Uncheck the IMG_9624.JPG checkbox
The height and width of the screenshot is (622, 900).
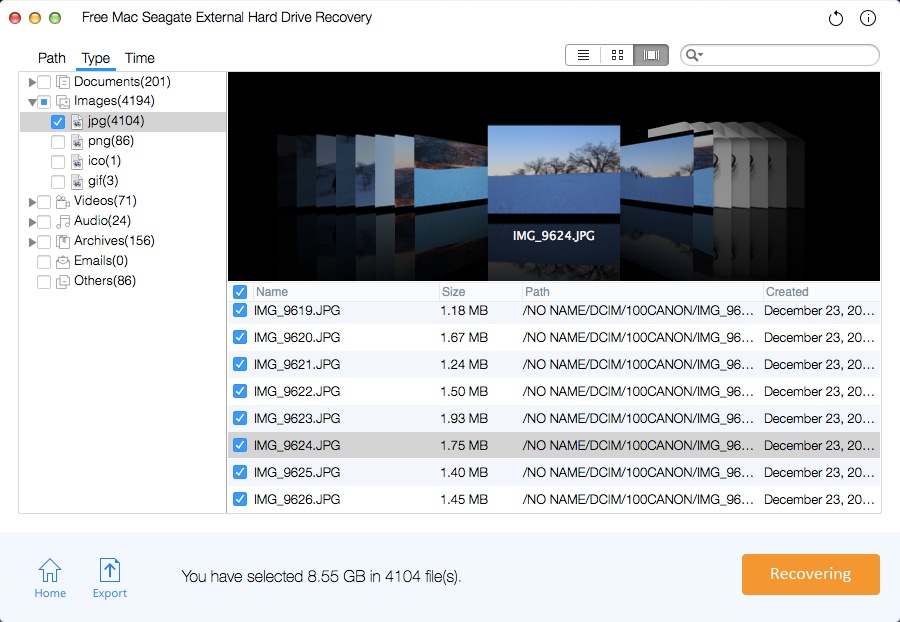[240, 445]
